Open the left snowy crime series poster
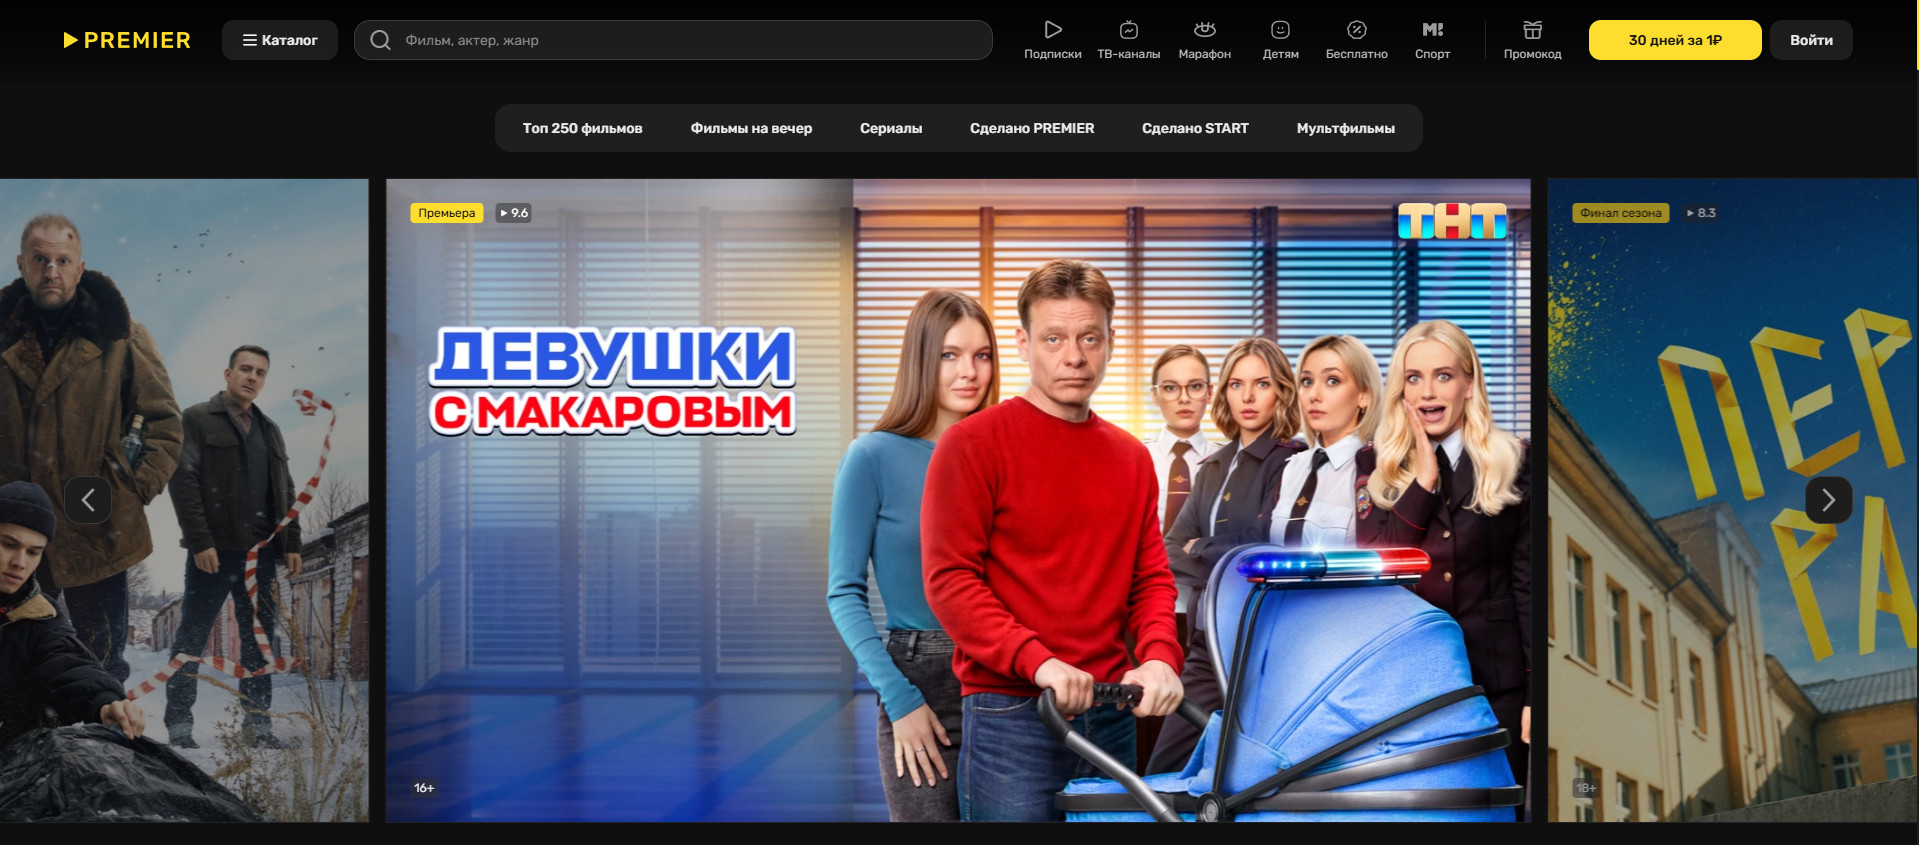This screenshot has height=845, width=1919. pyautogui.click(x=184, y=500)
